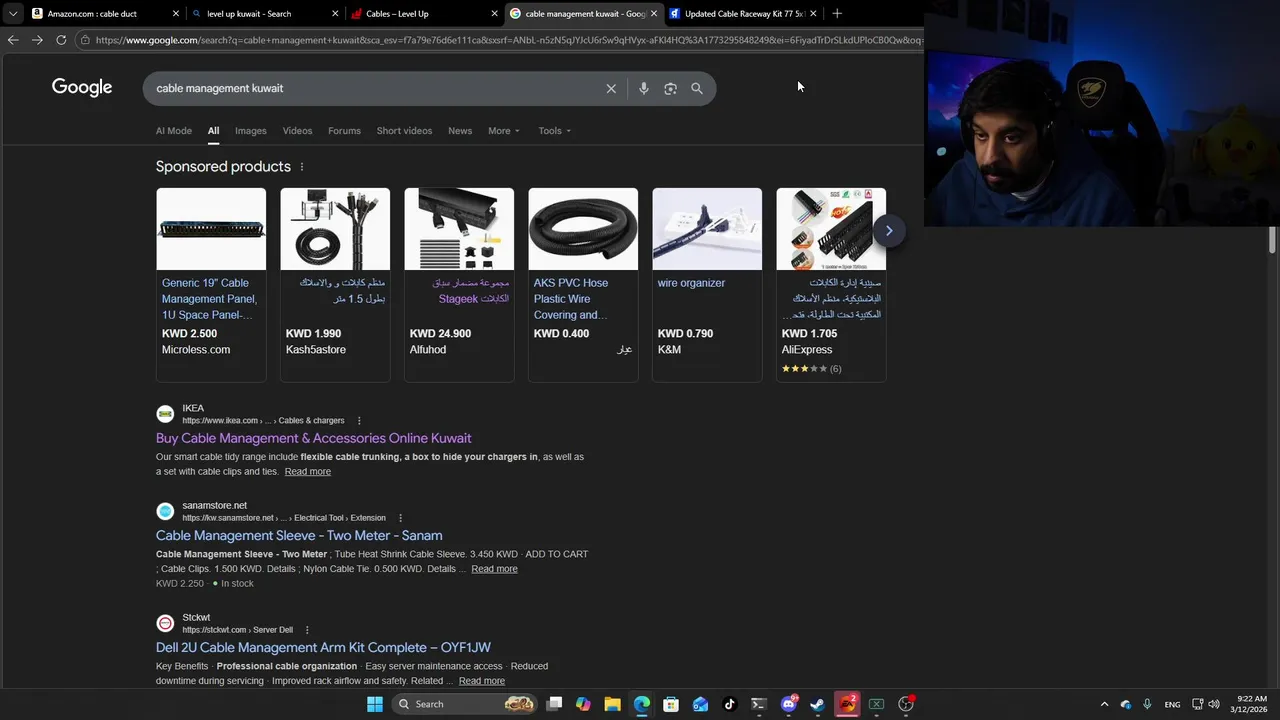Close the Cables – Level Up tab

point(494,14)
